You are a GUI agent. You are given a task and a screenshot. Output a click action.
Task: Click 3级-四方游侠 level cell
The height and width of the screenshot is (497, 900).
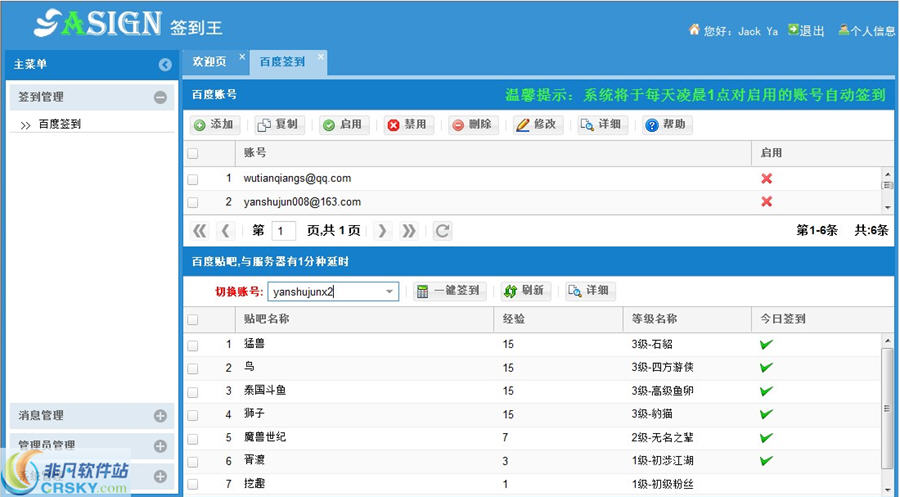[x=662, y=367]
